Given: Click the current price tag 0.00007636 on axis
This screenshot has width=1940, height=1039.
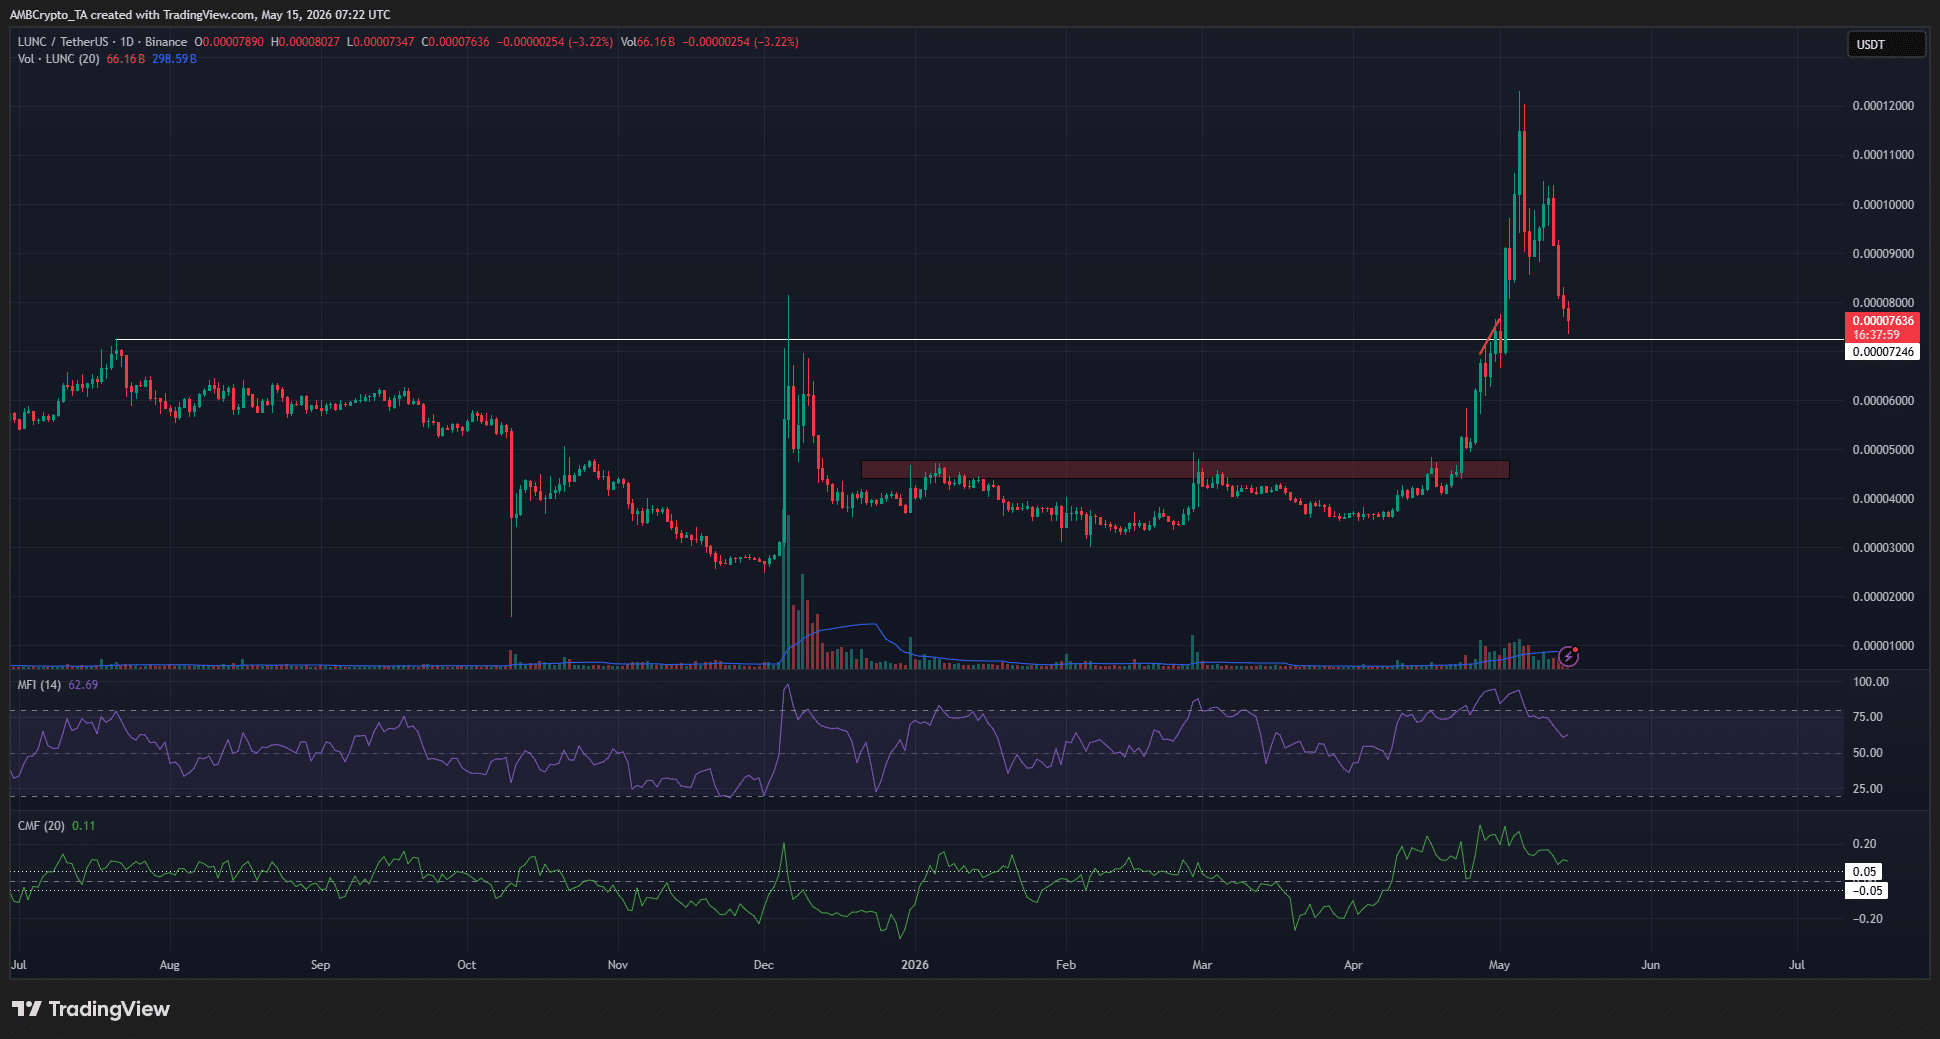Looking at the screenshot, I should point(1882,321).
